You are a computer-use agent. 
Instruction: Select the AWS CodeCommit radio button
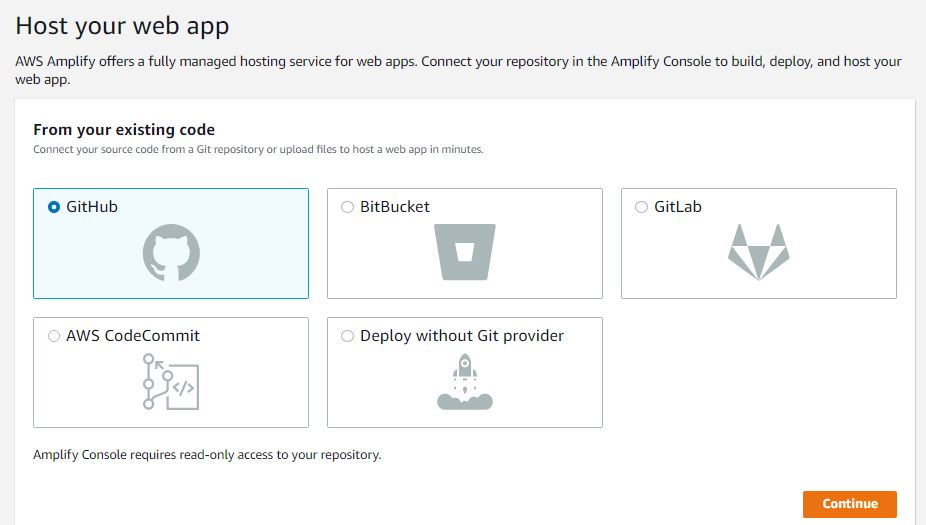[x=54, y=336]
